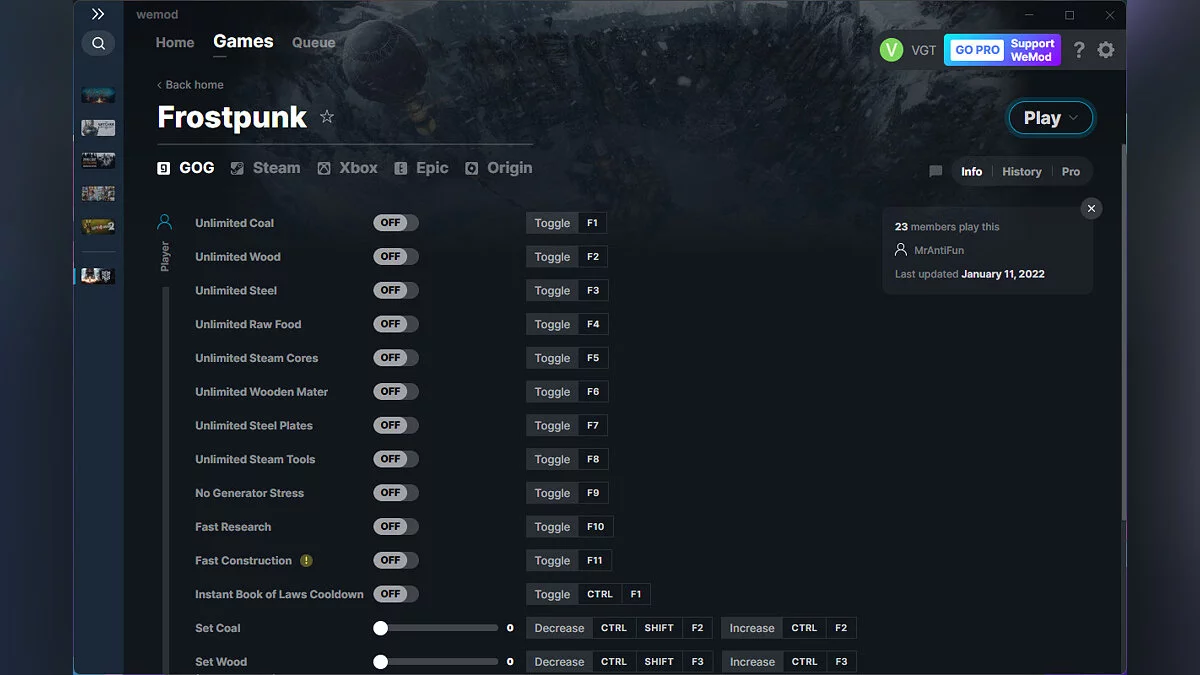Viewport: 1200px width, 675px height.
Task: Turn on No Generator Stress
Action: (395, 492)
